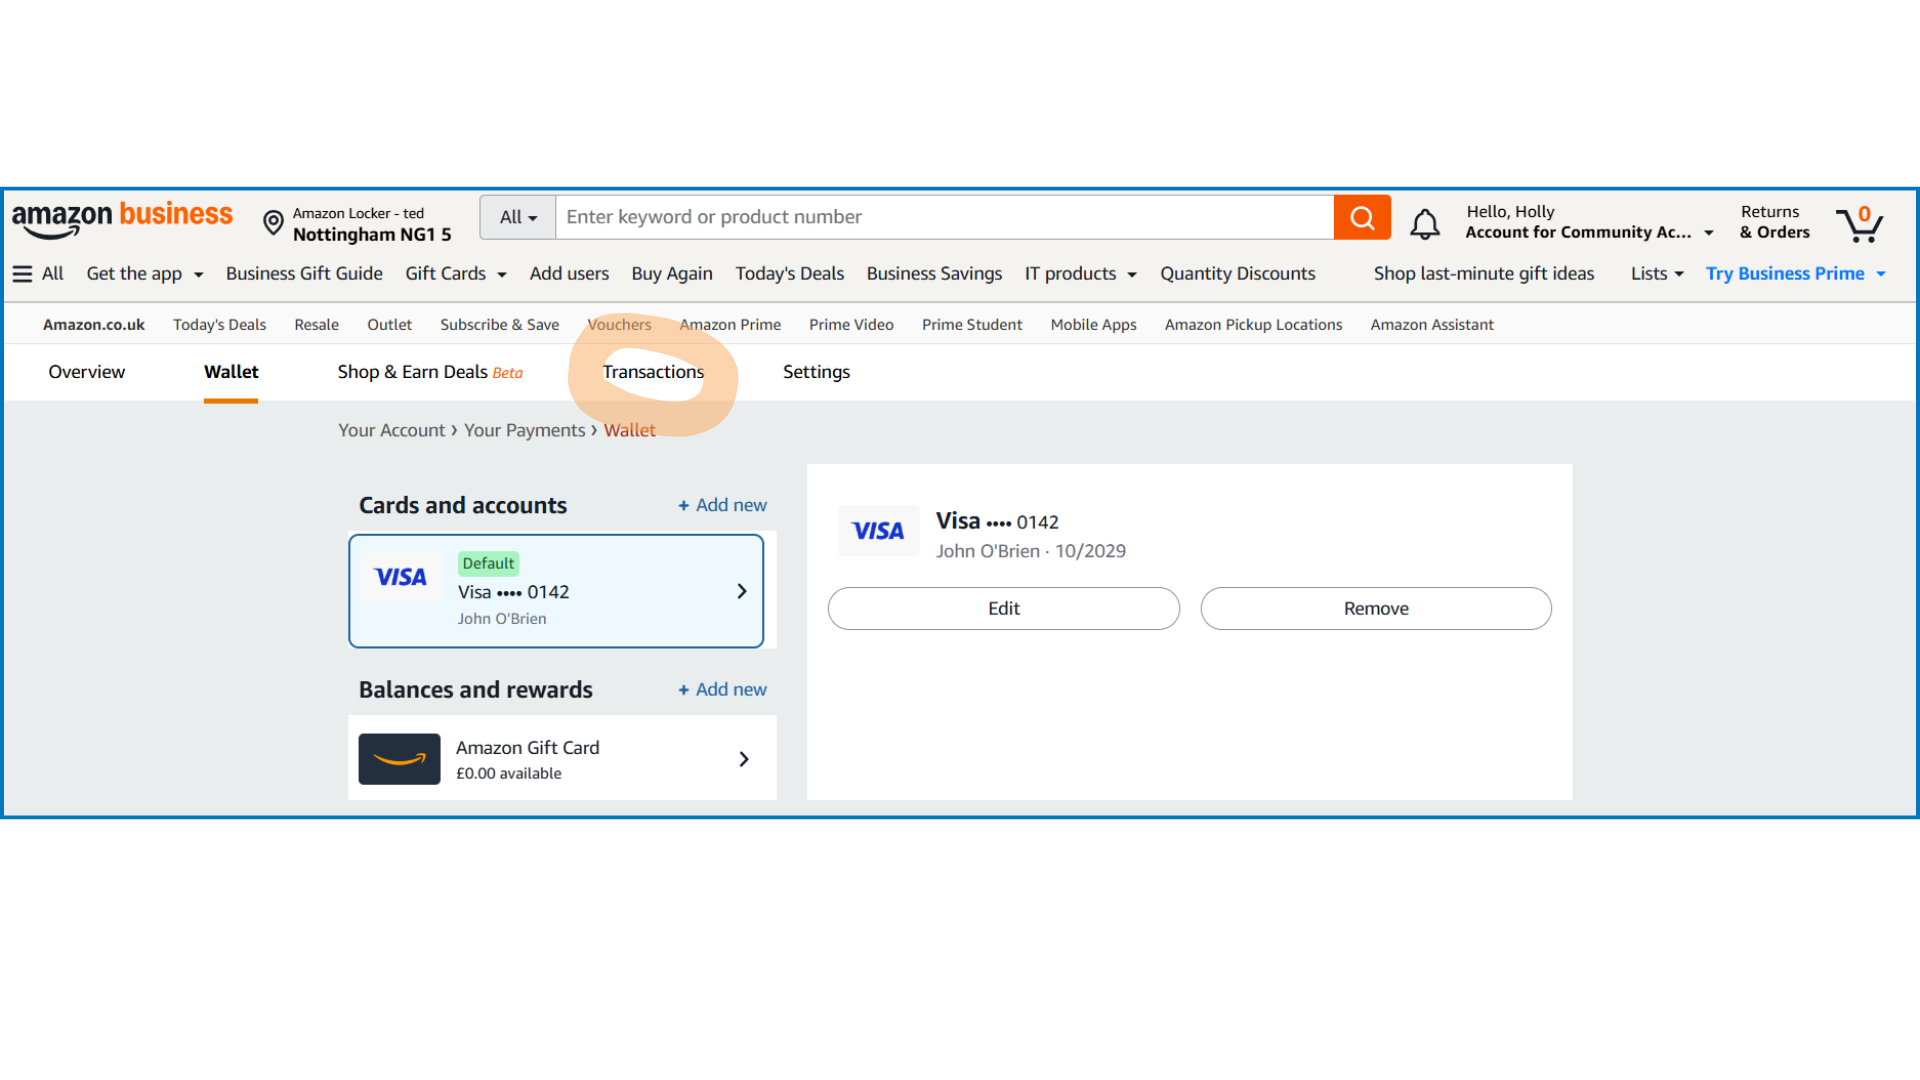Open the All hamburger menu
This screenshot has width=1920, height=1080.
38,274
